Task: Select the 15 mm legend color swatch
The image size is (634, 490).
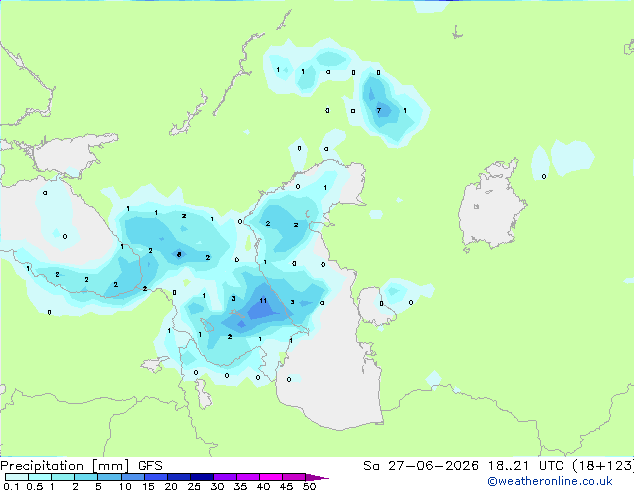Action: click(x=155, y=477)
